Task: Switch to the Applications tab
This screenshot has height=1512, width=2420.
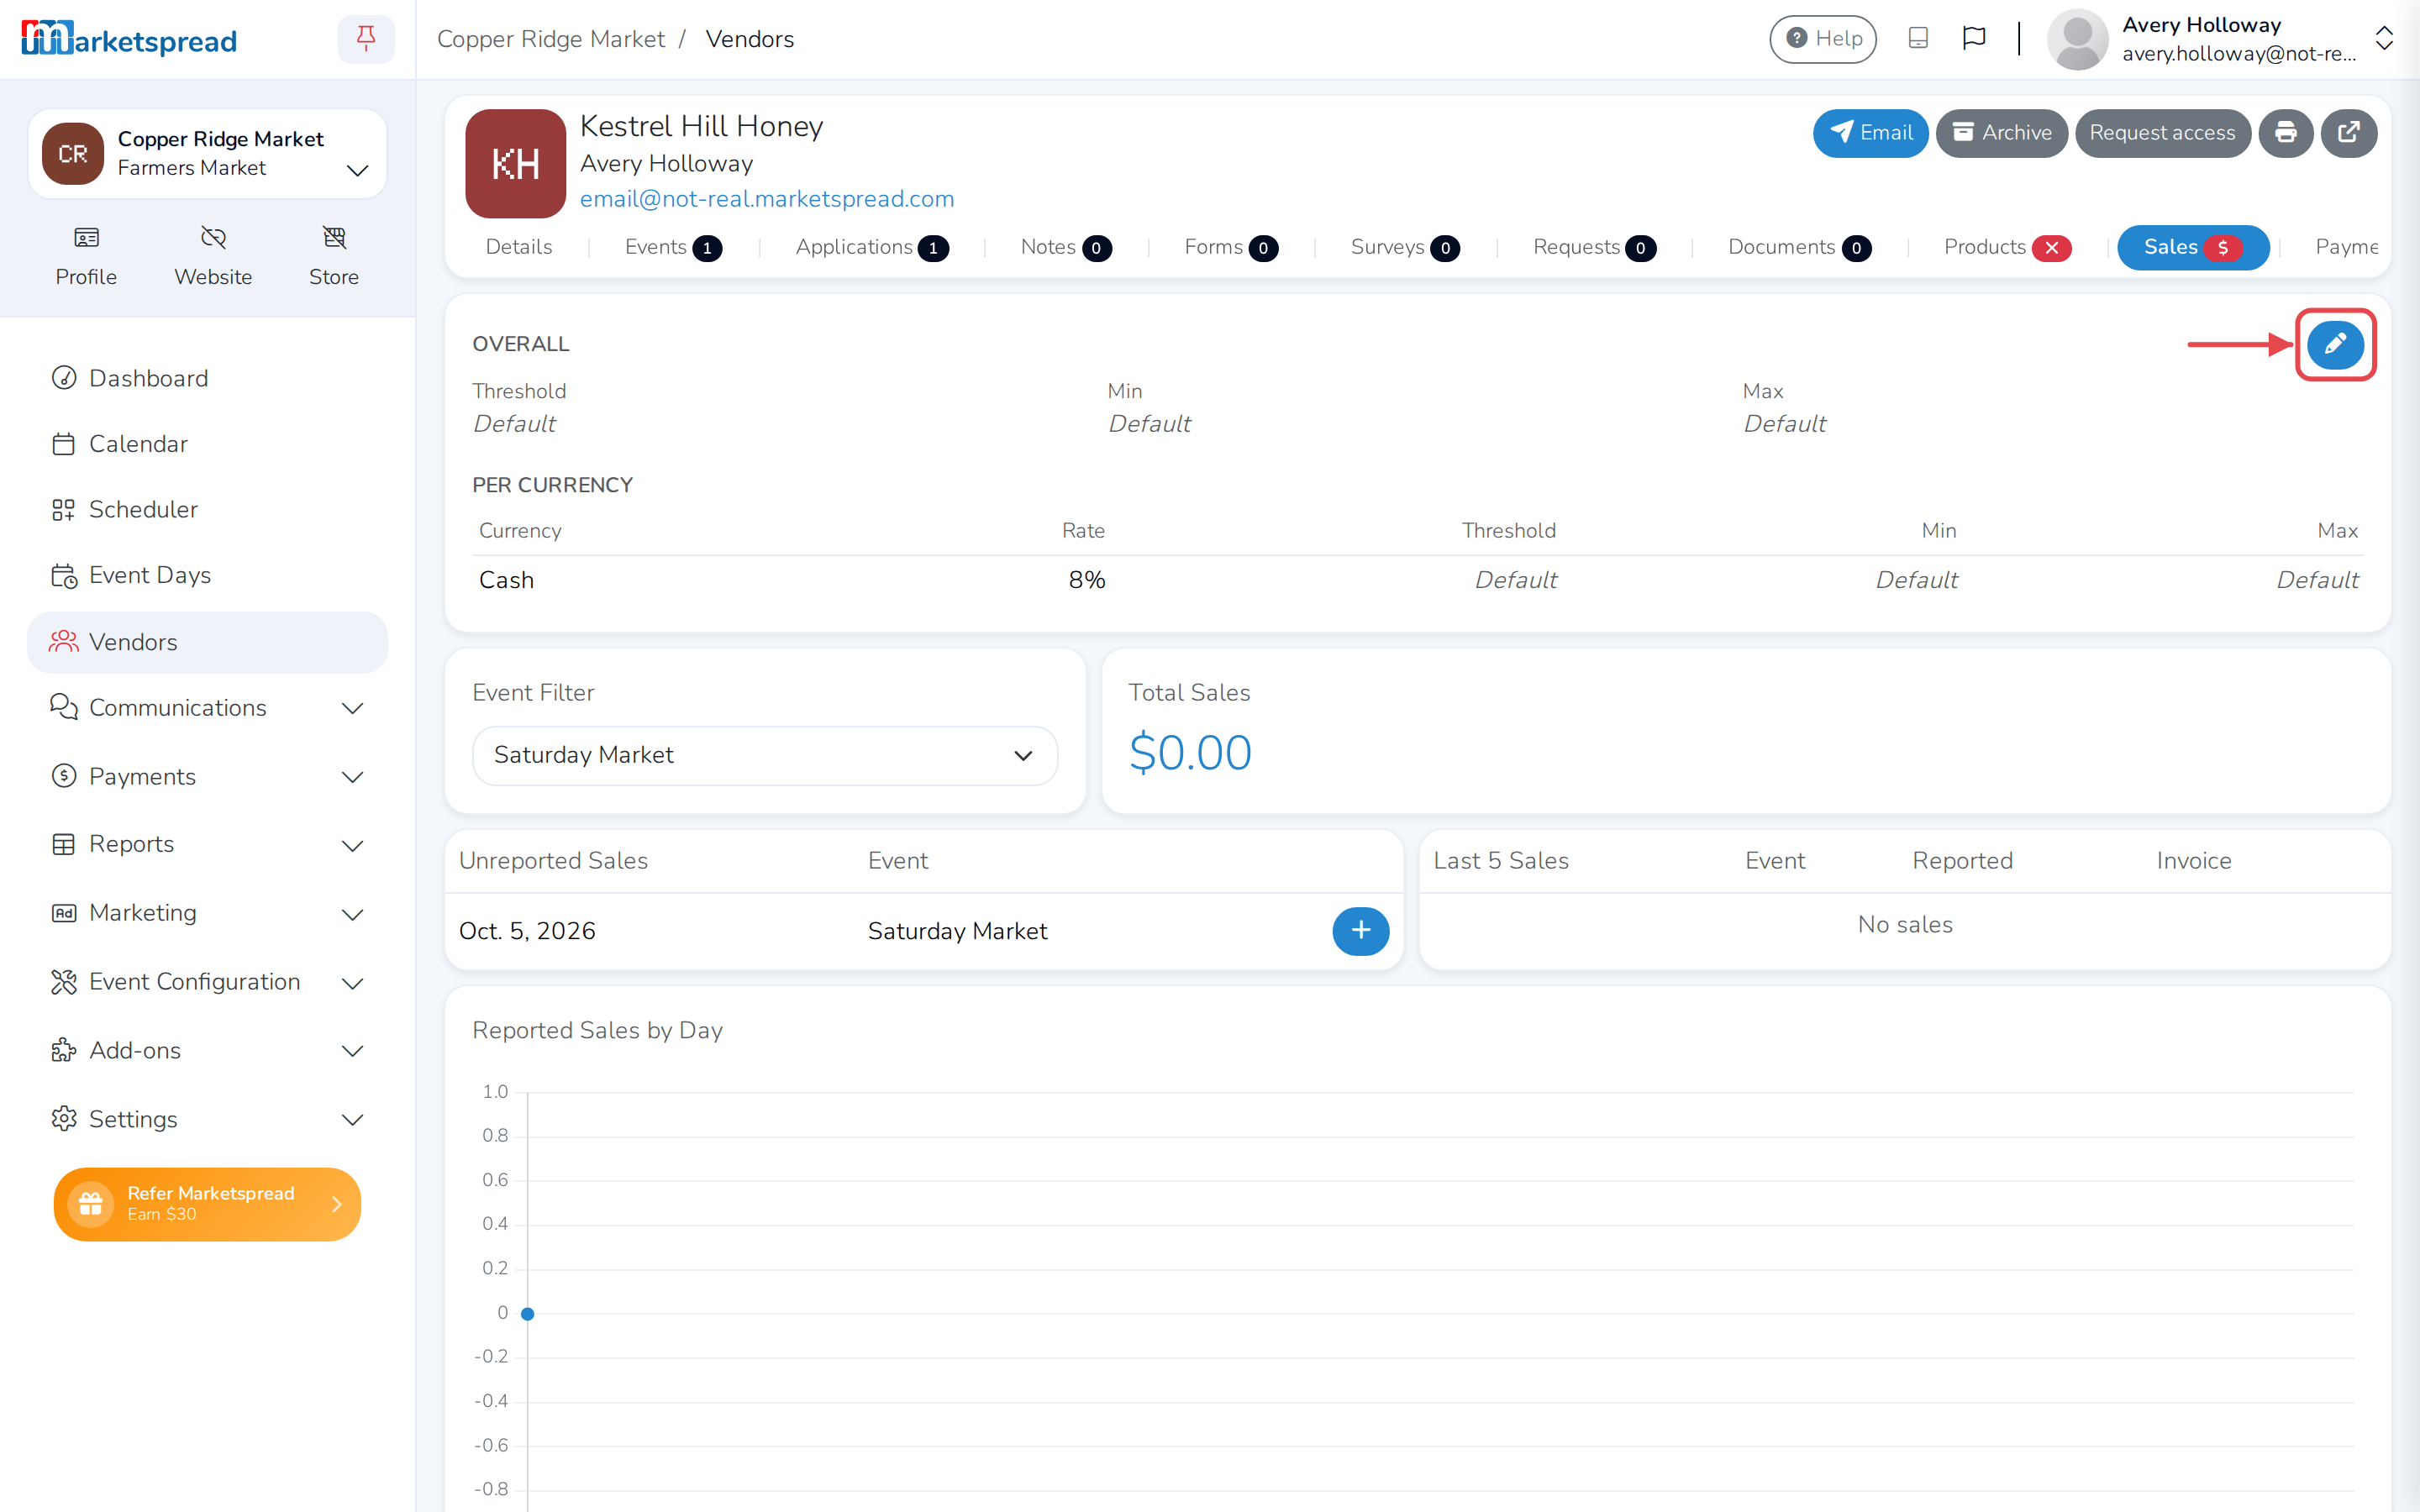Action: [872, 247]
